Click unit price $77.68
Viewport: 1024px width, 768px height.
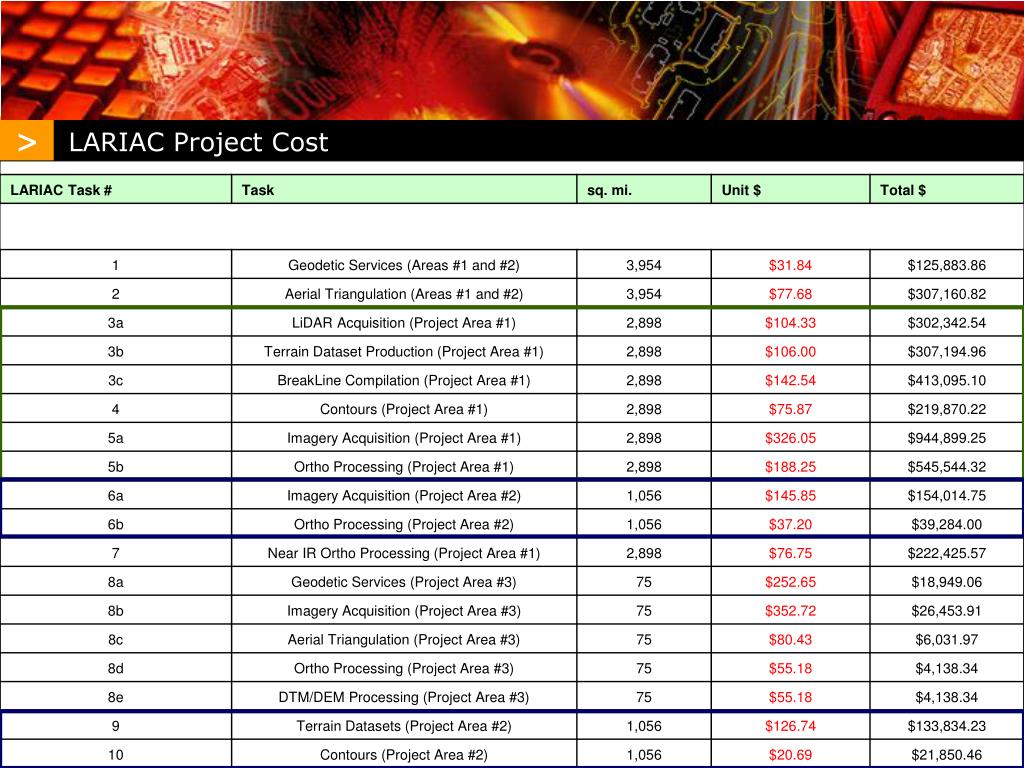(790, 294)
